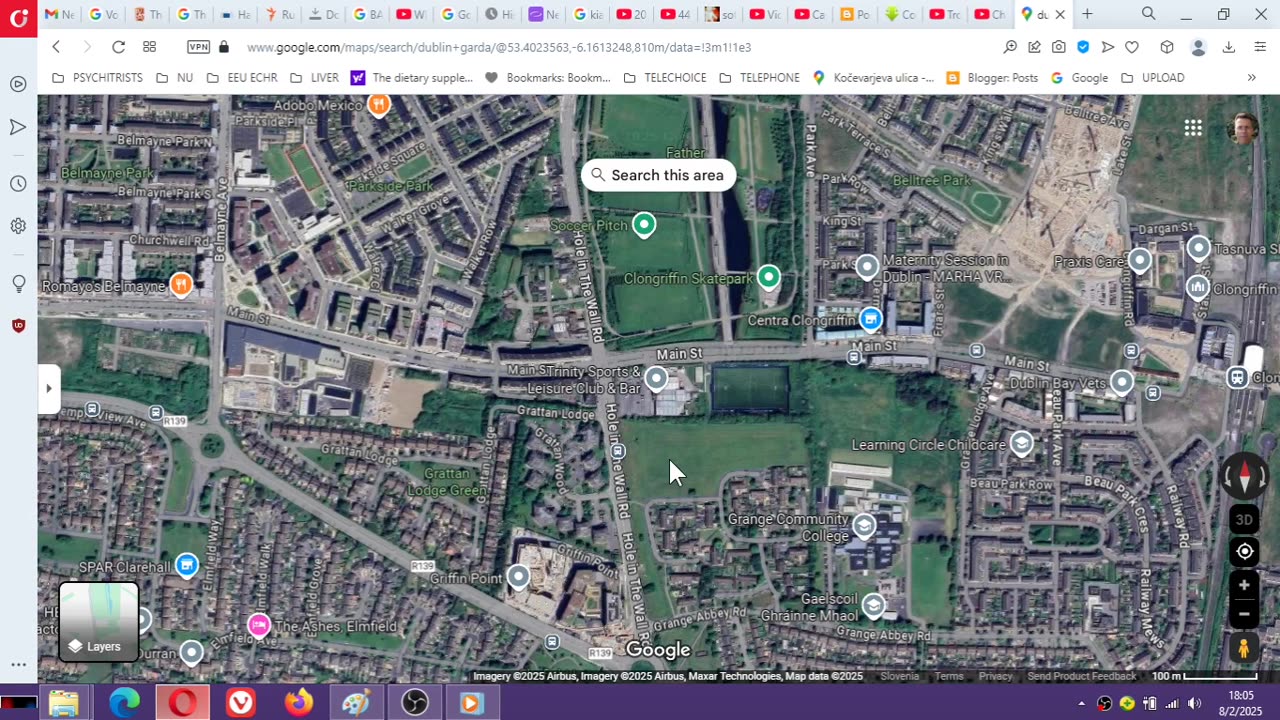Toggle the Opera VPN badge
Image resolution: width=1280 pixels, height=720 pixels.
199,47
